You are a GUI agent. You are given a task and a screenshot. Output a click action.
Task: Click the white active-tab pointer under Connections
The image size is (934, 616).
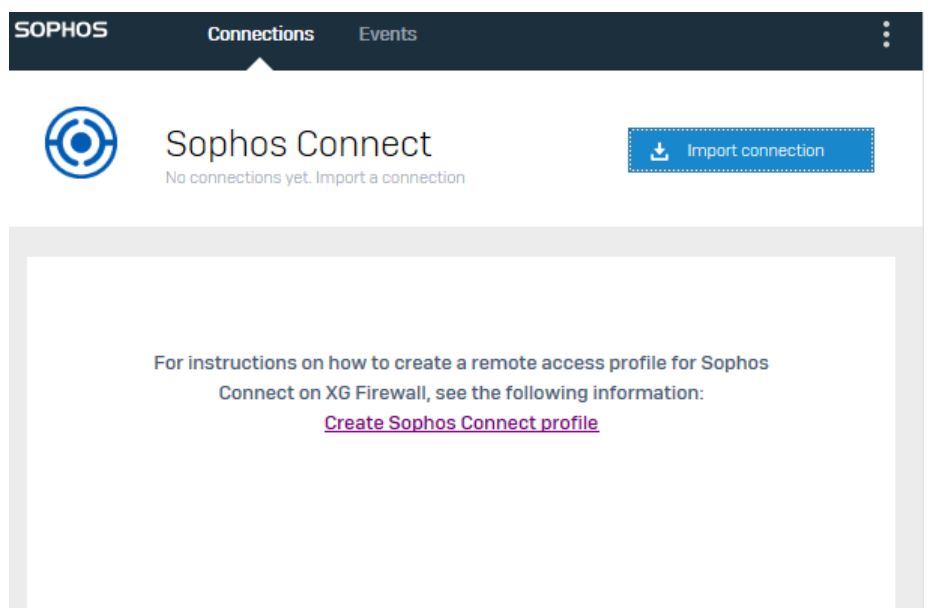pyautogui.click(x=260, y=64)
